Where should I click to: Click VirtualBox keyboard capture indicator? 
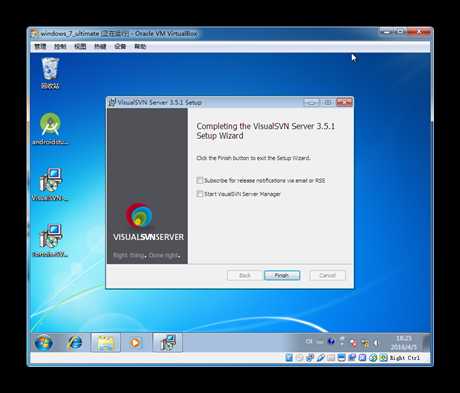(x=383, y=358)
